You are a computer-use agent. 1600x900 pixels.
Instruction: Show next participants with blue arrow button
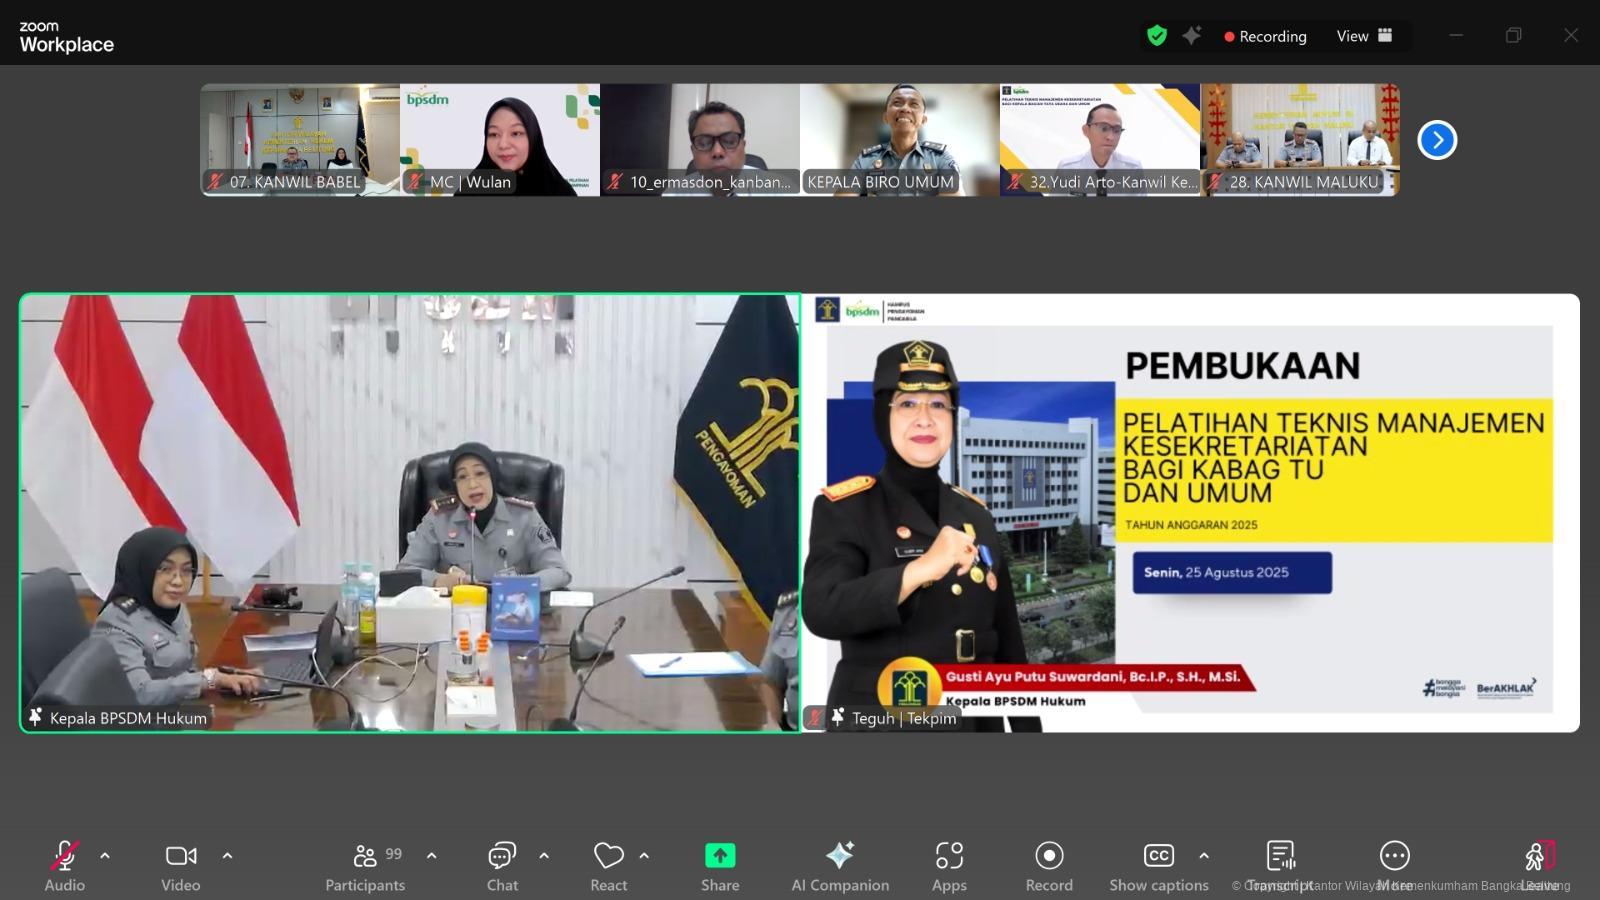[1437, 140]
